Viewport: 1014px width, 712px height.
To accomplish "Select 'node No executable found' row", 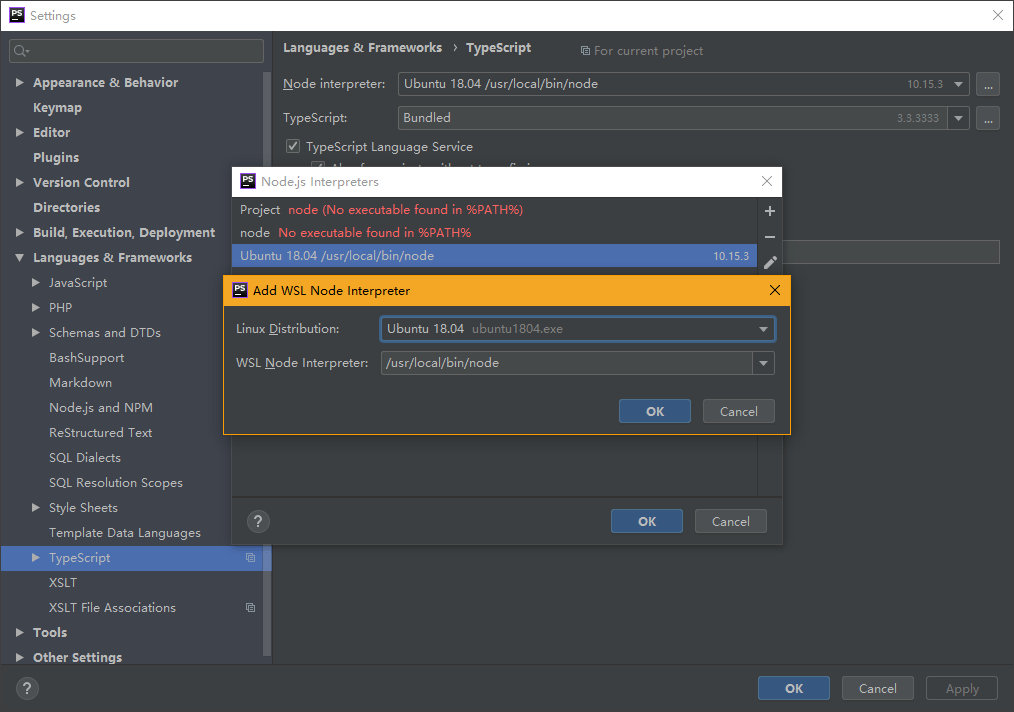I will pyautogui.click(x=494, y=232).
